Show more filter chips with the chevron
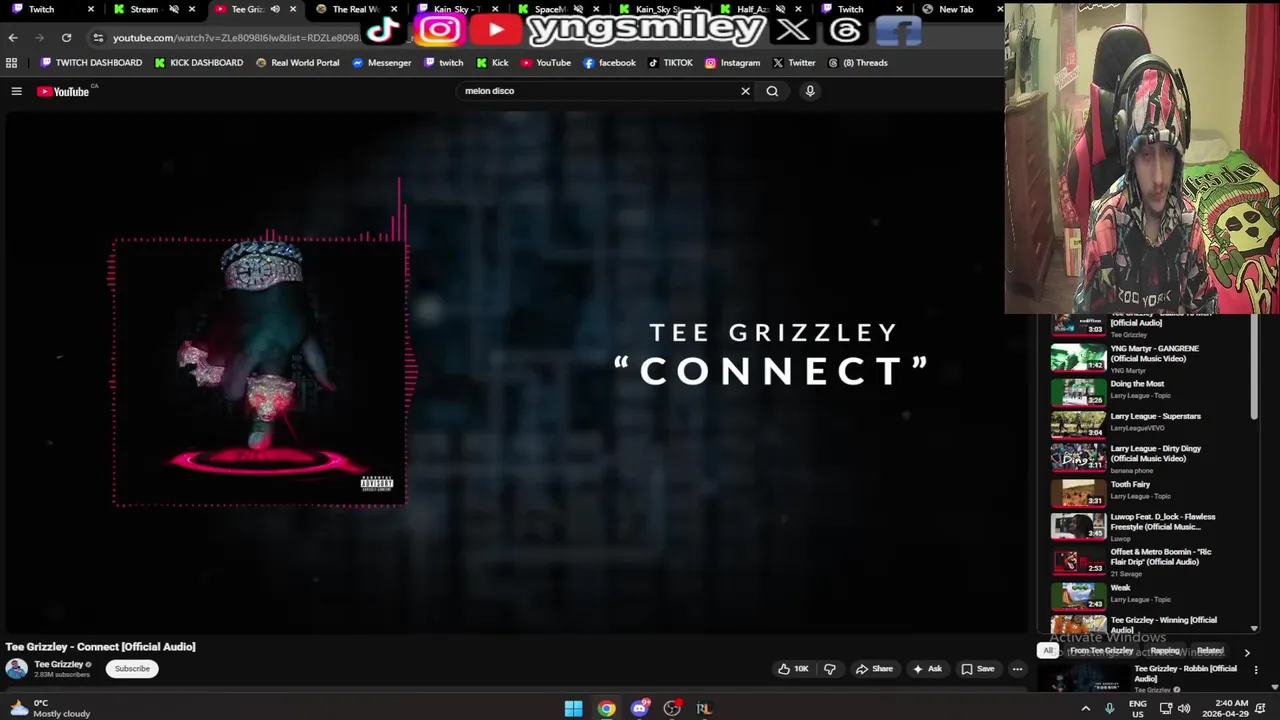 coord(1246,652)
